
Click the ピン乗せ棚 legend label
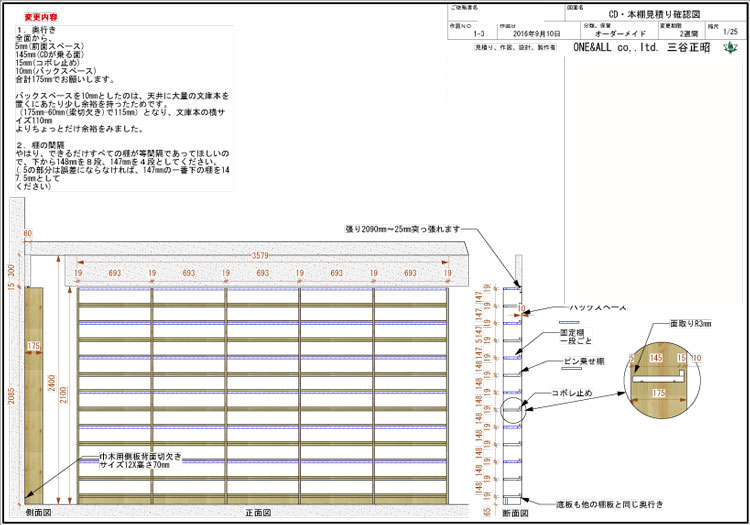(x=584, y=361)
